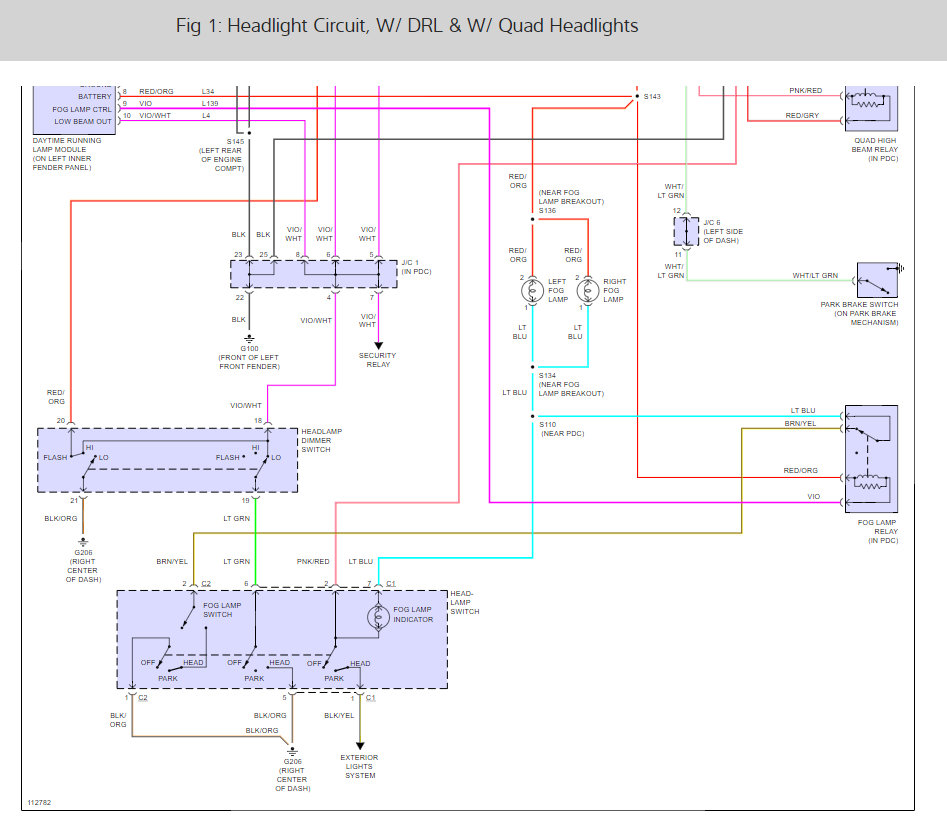Click the arrowhead pointing to Exterior Lights System
This screenshot has height=836, width=947.
pyautogui.click(x=360, y=746)
